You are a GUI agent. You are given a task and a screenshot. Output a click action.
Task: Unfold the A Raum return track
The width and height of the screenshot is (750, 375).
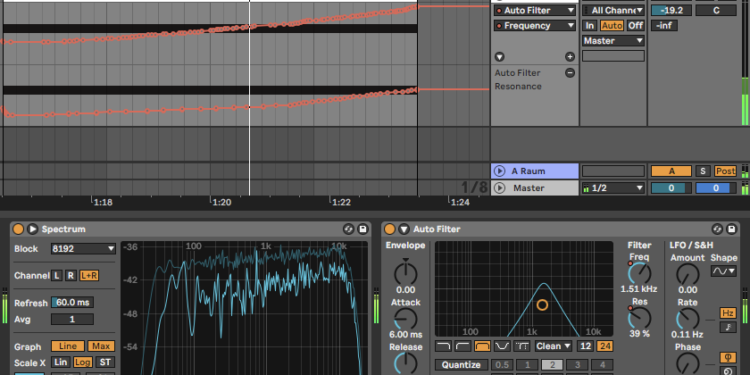click(x=499, y=171)
